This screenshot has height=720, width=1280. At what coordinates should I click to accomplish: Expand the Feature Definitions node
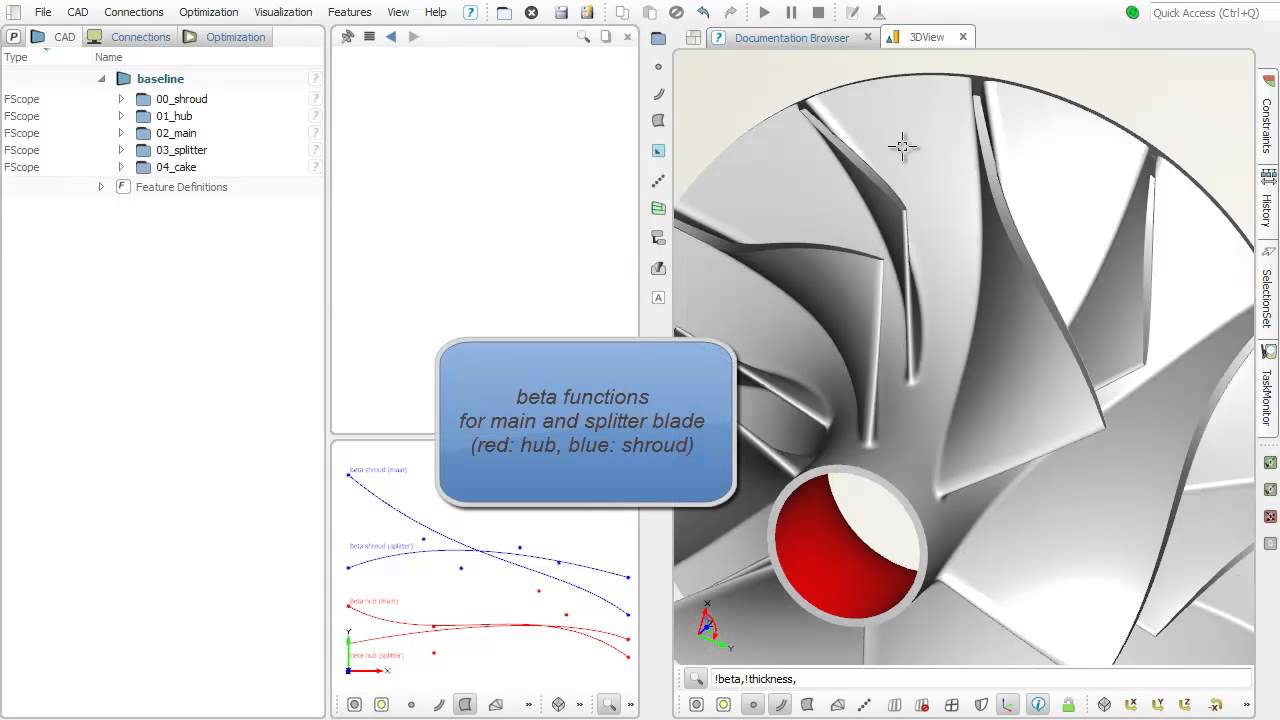(x=101, y=187)
